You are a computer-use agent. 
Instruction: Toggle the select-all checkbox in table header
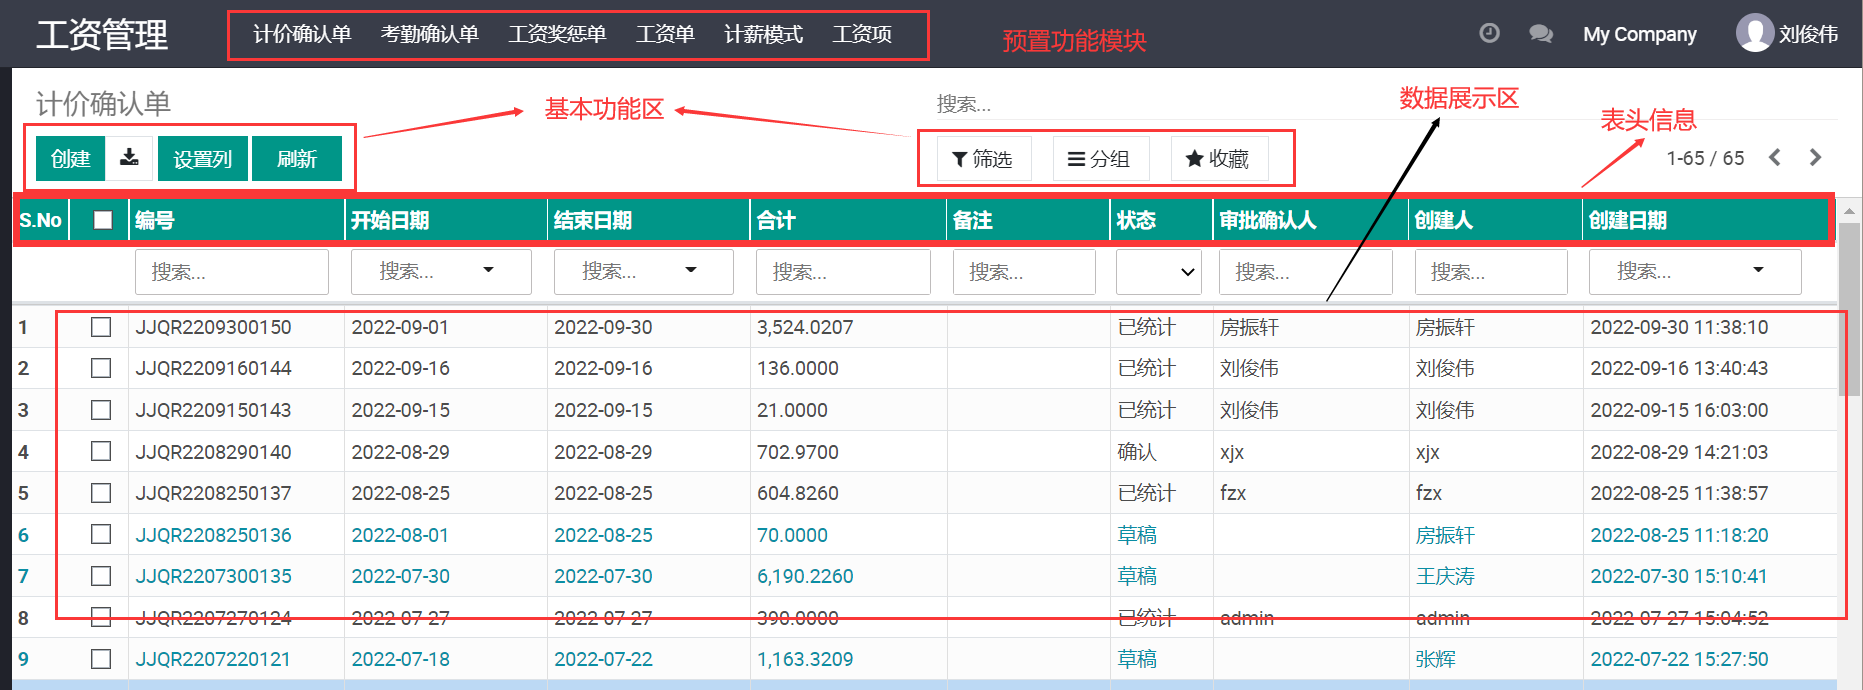coord(103,220)
